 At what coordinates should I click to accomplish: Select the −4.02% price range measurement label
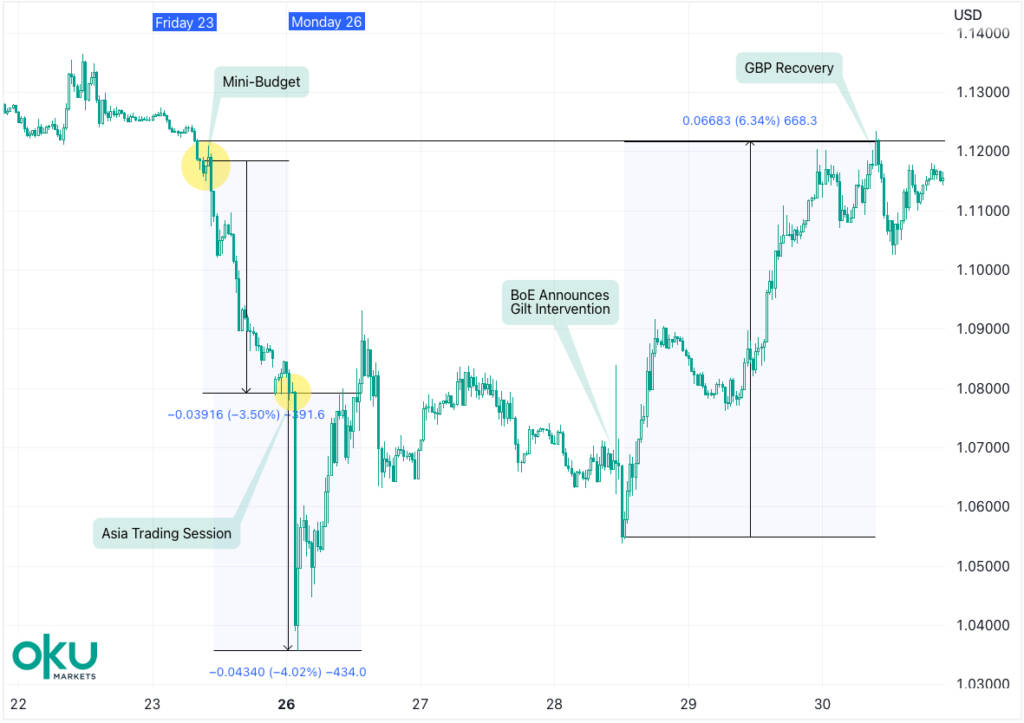pos(288,672)
